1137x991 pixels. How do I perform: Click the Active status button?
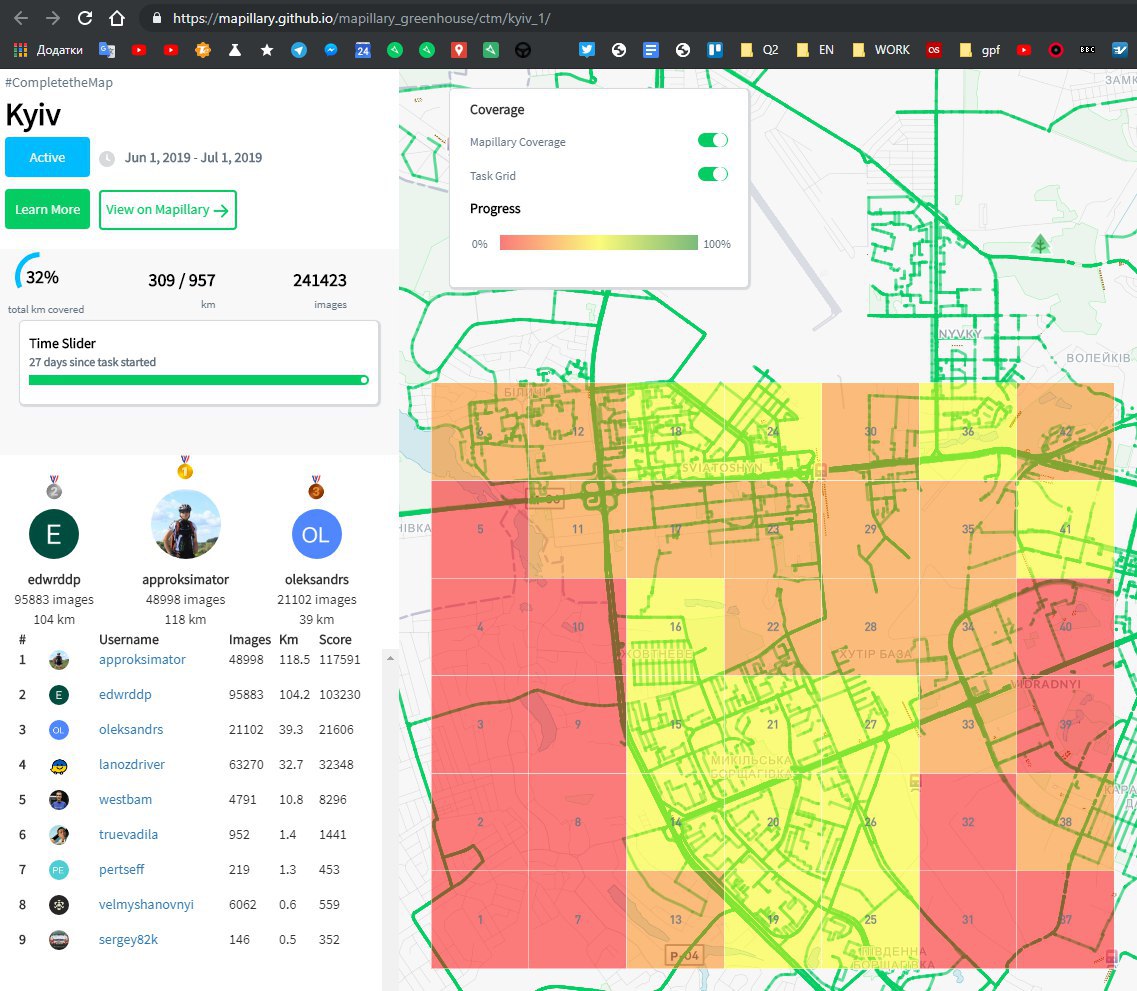(47, 157)
